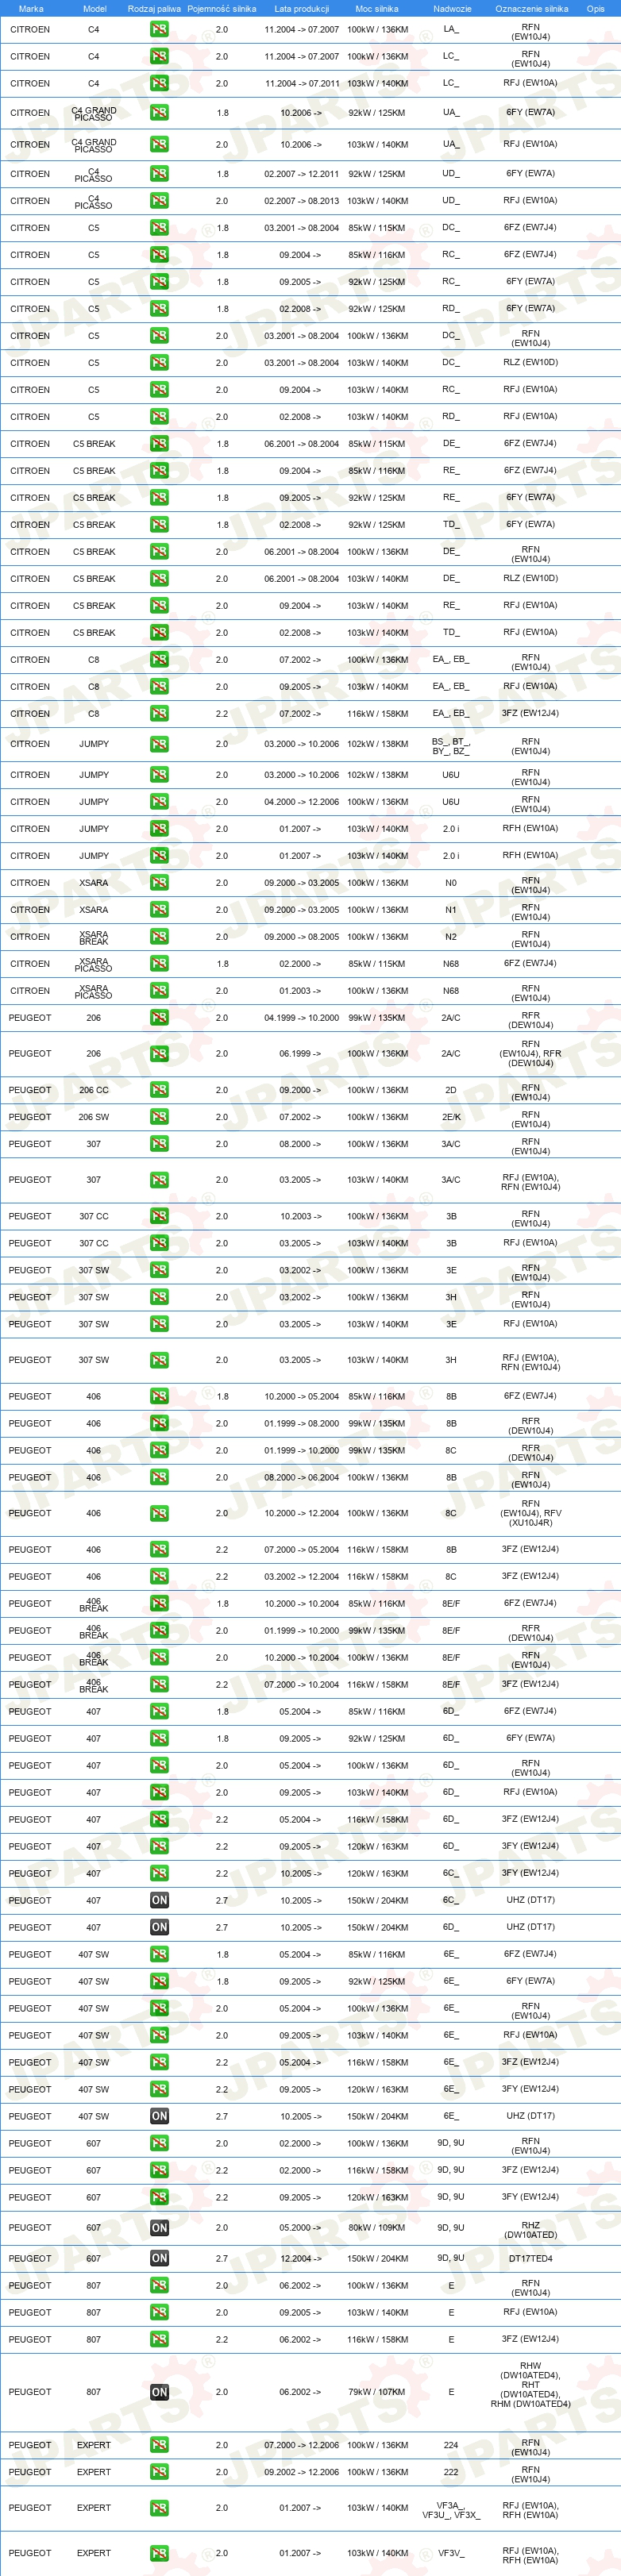
Task: Click petrol icon in Jumpy BS_, BT_ row
Action: pos(159,744)
